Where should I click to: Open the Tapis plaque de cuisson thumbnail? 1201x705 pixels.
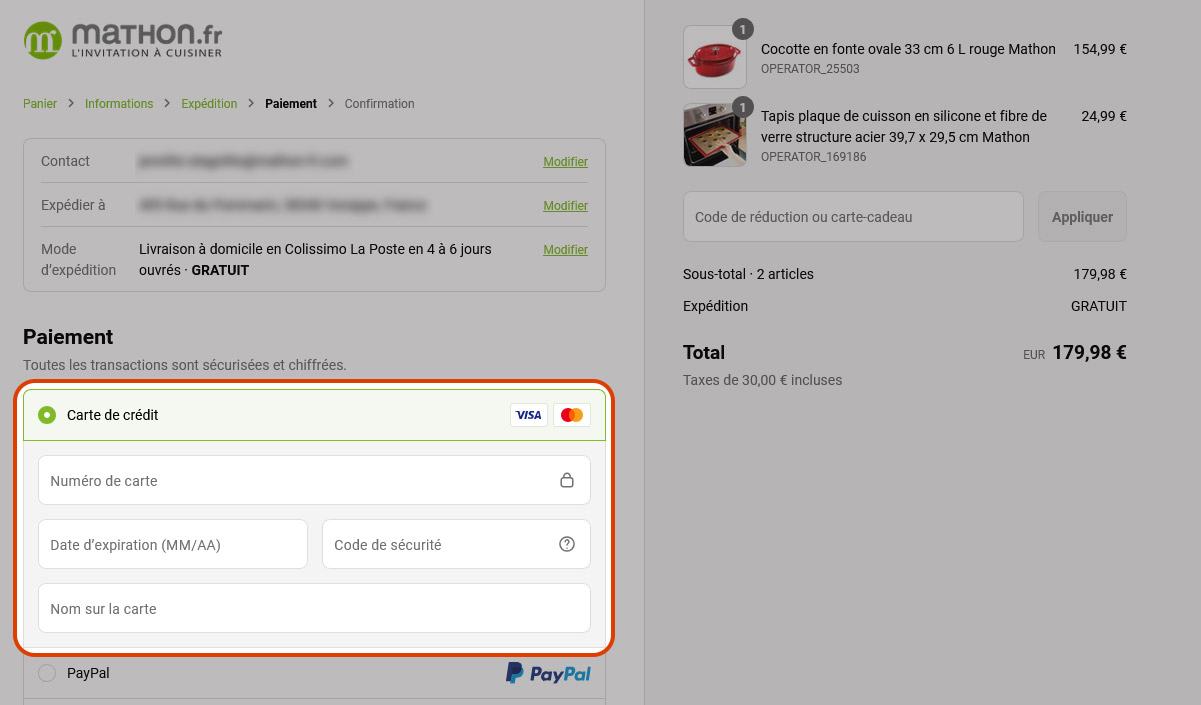[x=714, y=134]
